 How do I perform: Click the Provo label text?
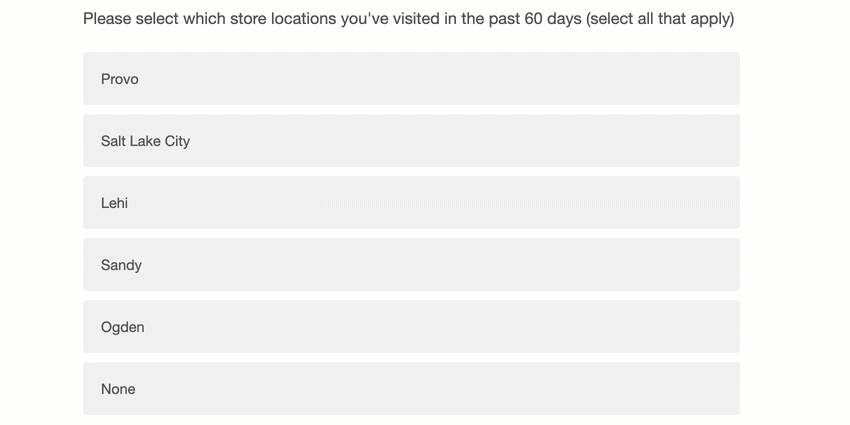120,79
